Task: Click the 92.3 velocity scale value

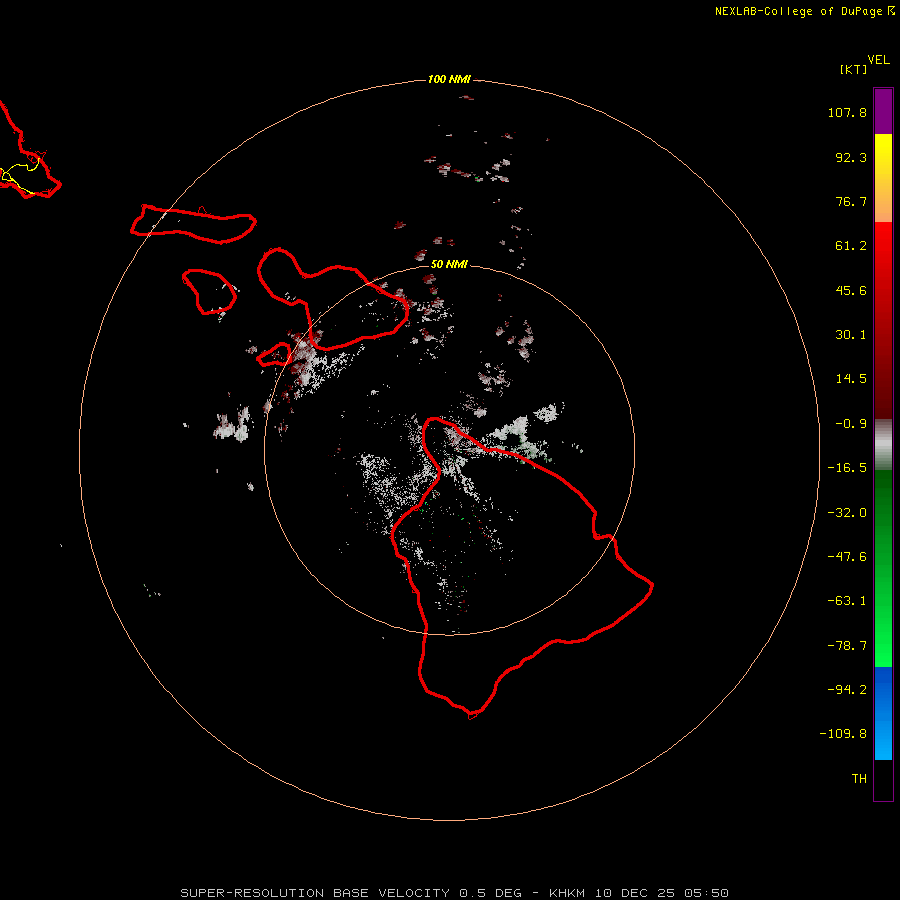Action: point(851,157)
